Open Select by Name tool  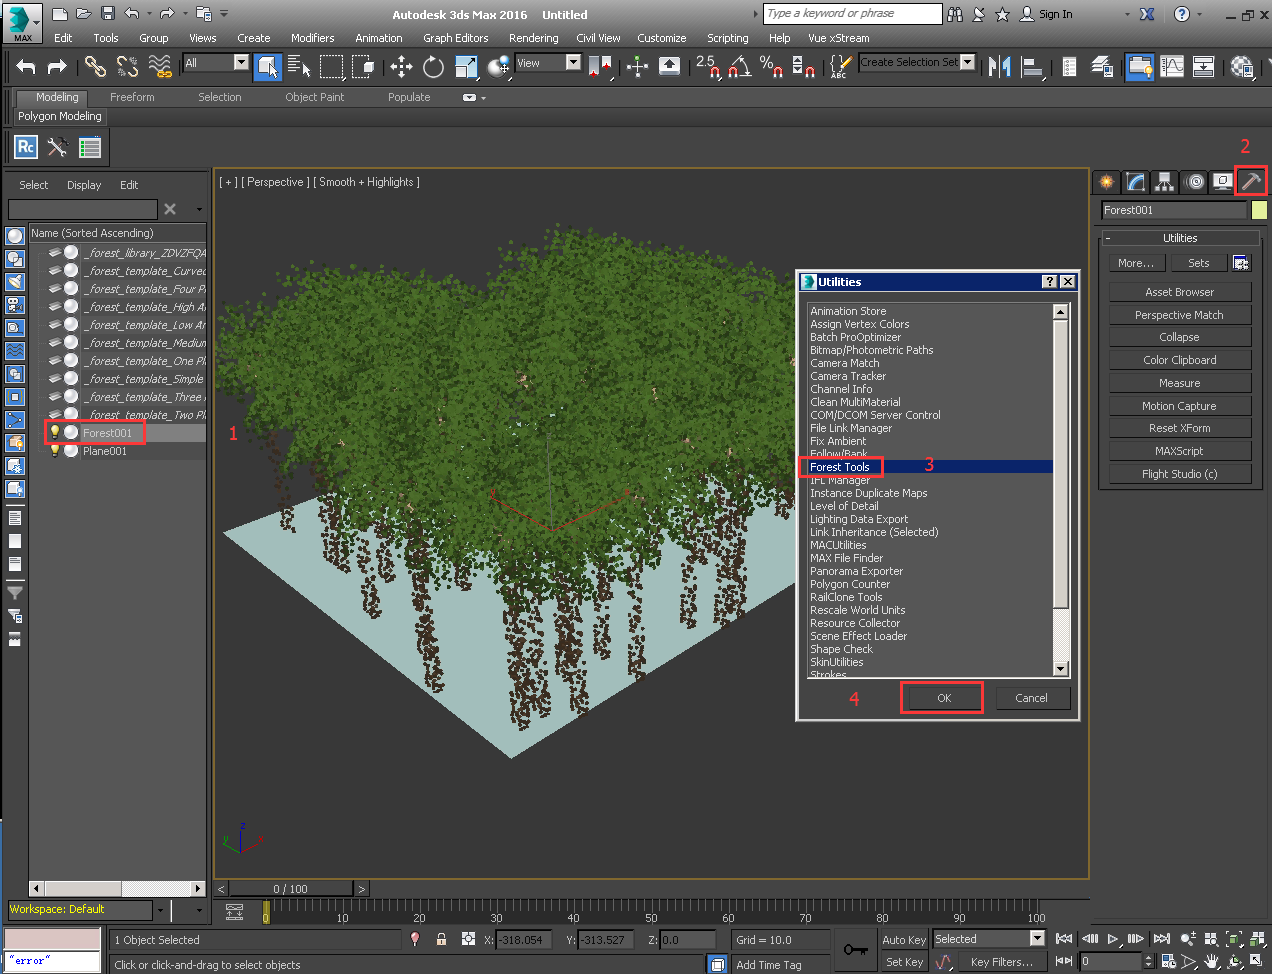click(299, 67)
